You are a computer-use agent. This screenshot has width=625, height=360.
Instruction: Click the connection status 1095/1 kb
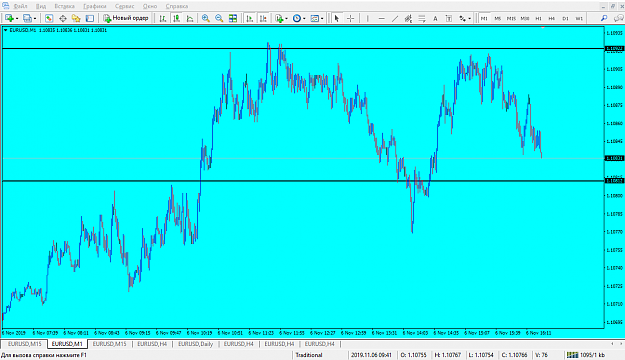coord(586,355)
